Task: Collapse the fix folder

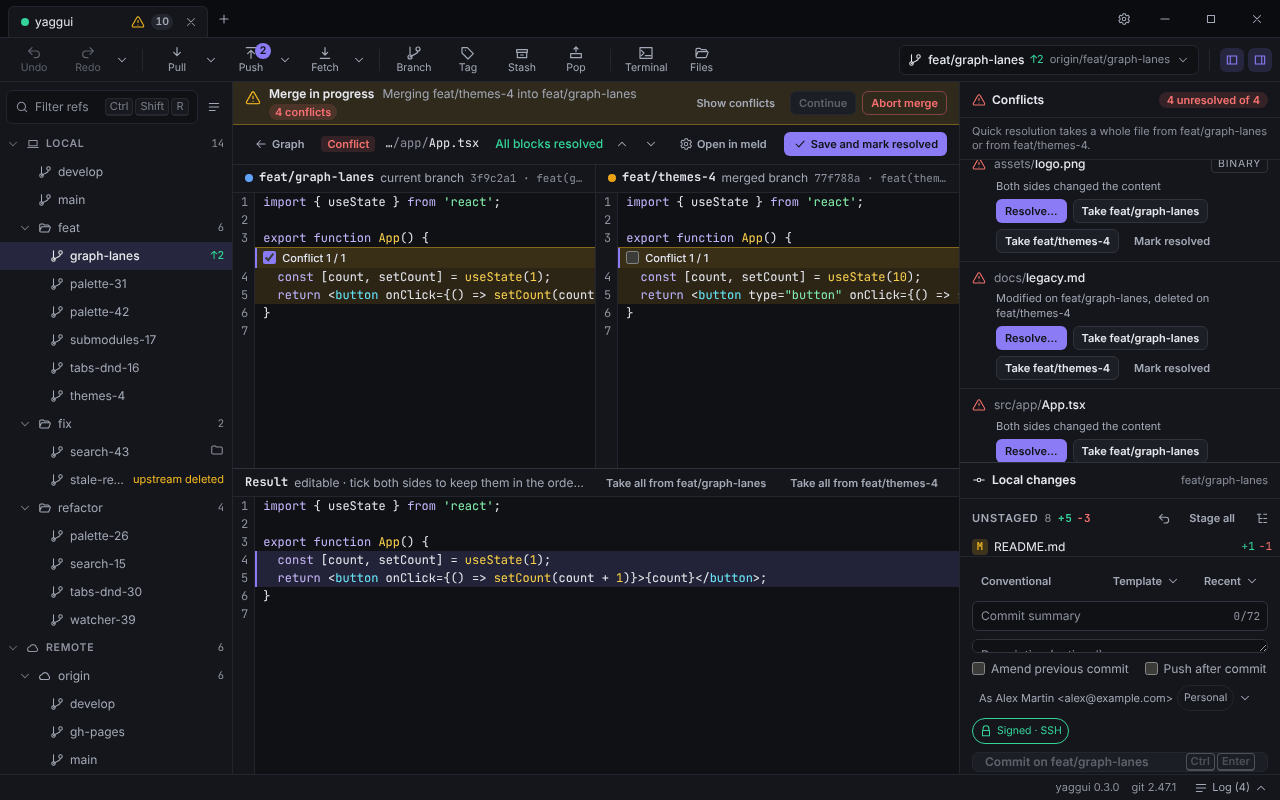Action: 25,424
